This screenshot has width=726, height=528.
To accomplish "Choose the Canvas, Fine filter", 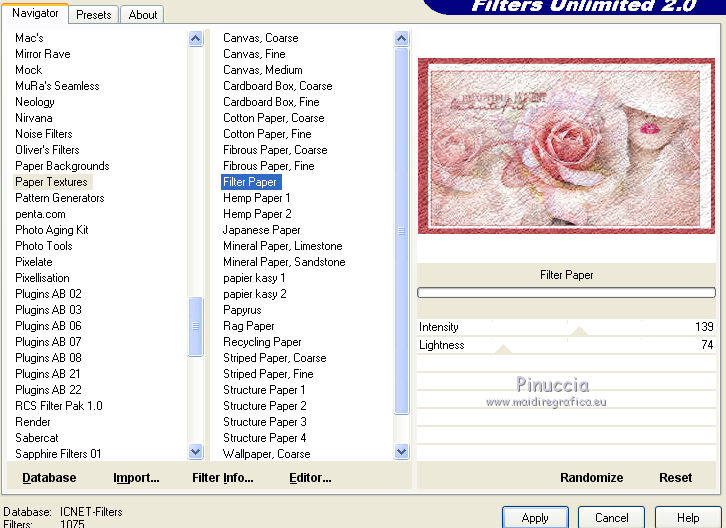I will click(254, 54).
